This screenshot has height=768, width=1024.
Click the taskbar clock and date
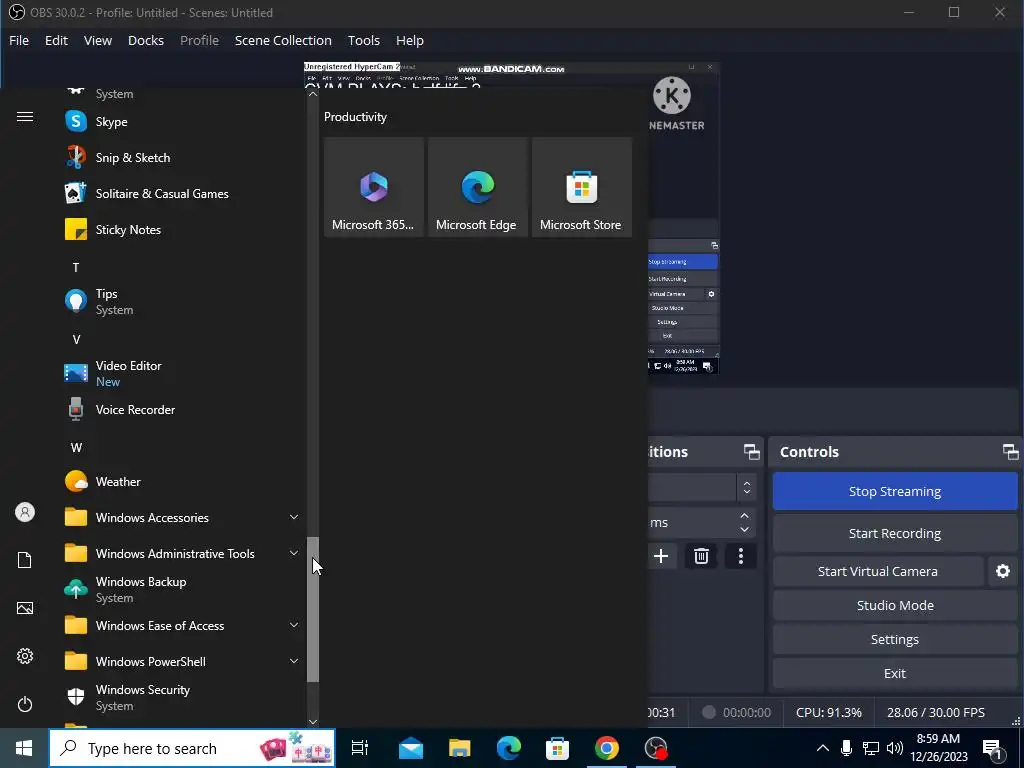[938, 748]
